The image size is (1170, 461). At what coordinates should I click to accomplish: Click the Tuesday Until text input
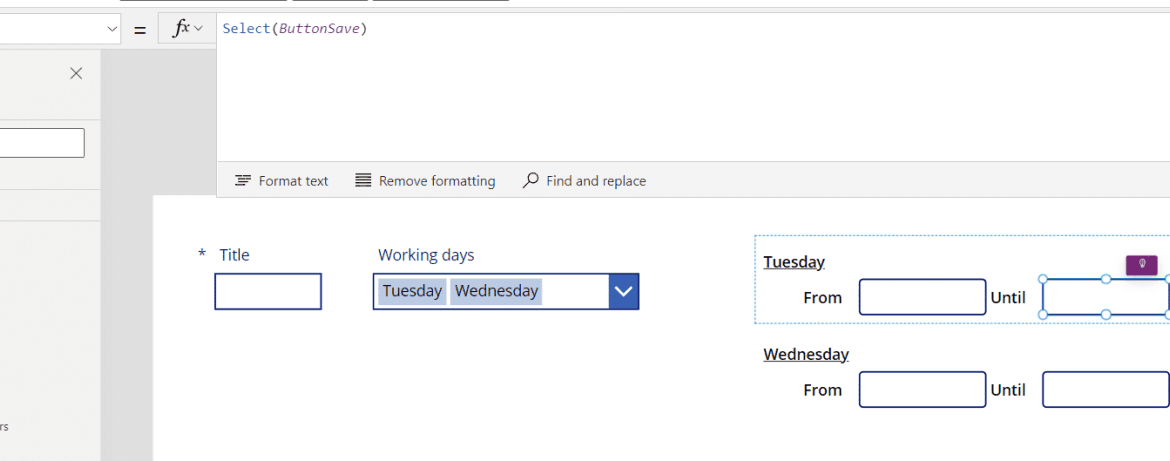1106,297
